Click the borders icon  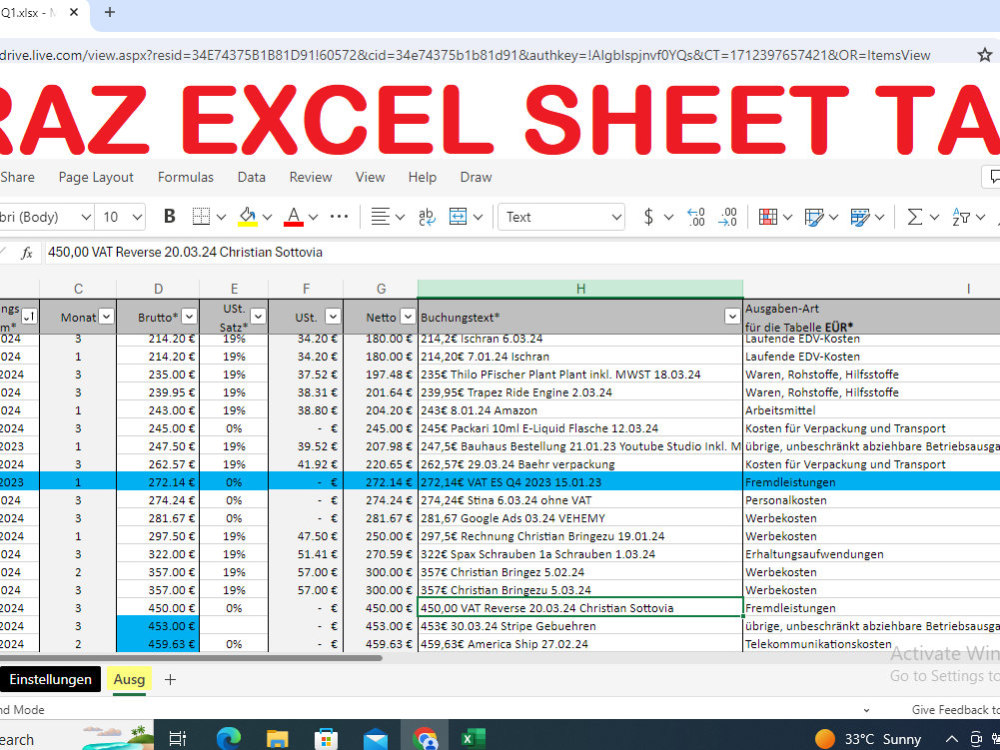click(201, 217)
